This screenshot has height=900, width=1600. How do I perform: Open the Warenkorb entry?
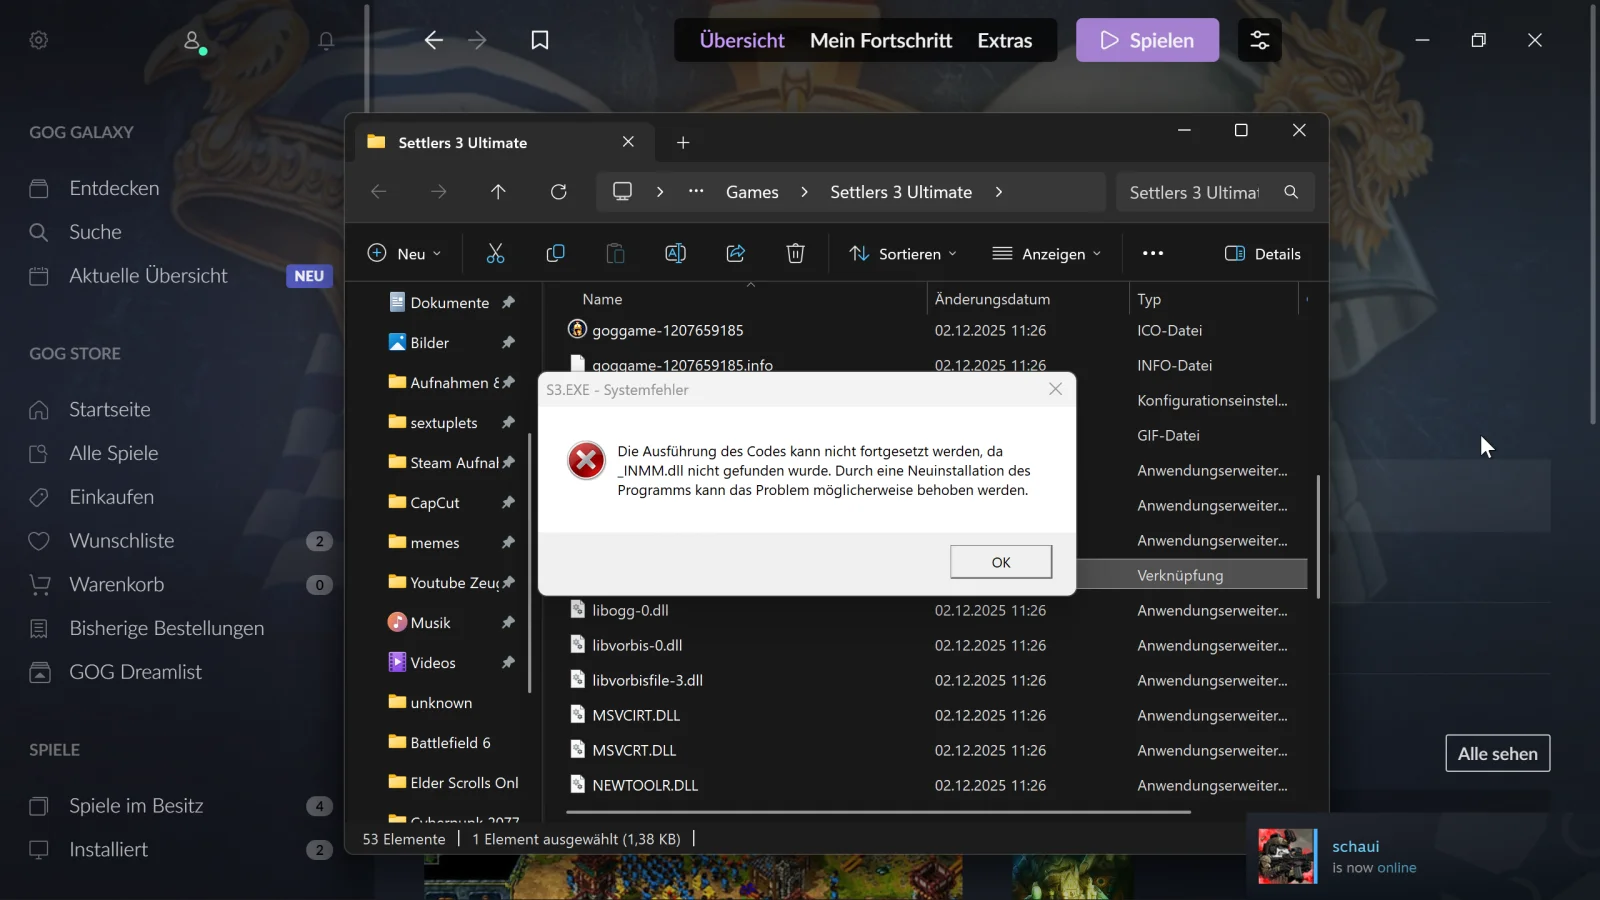click(x=116, y=585)
